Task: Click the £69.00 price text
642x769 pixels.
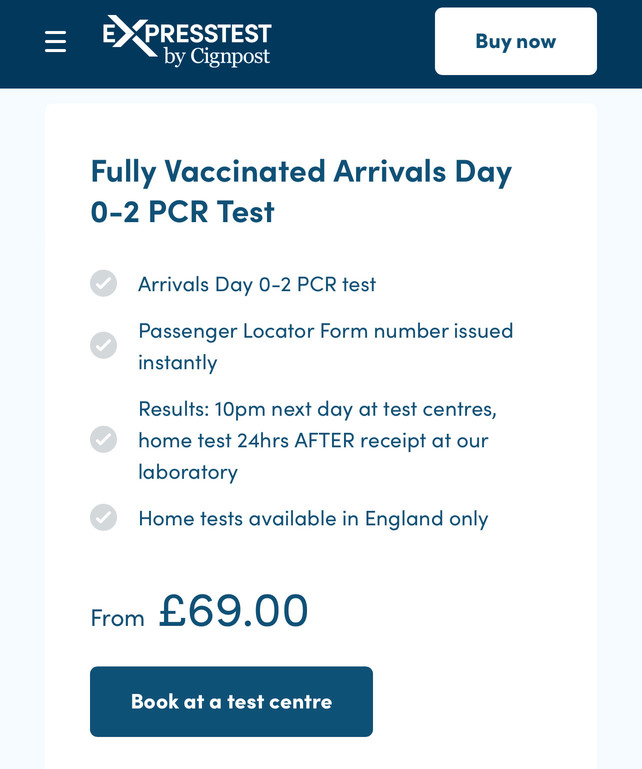Action: (x=233, y=611)
